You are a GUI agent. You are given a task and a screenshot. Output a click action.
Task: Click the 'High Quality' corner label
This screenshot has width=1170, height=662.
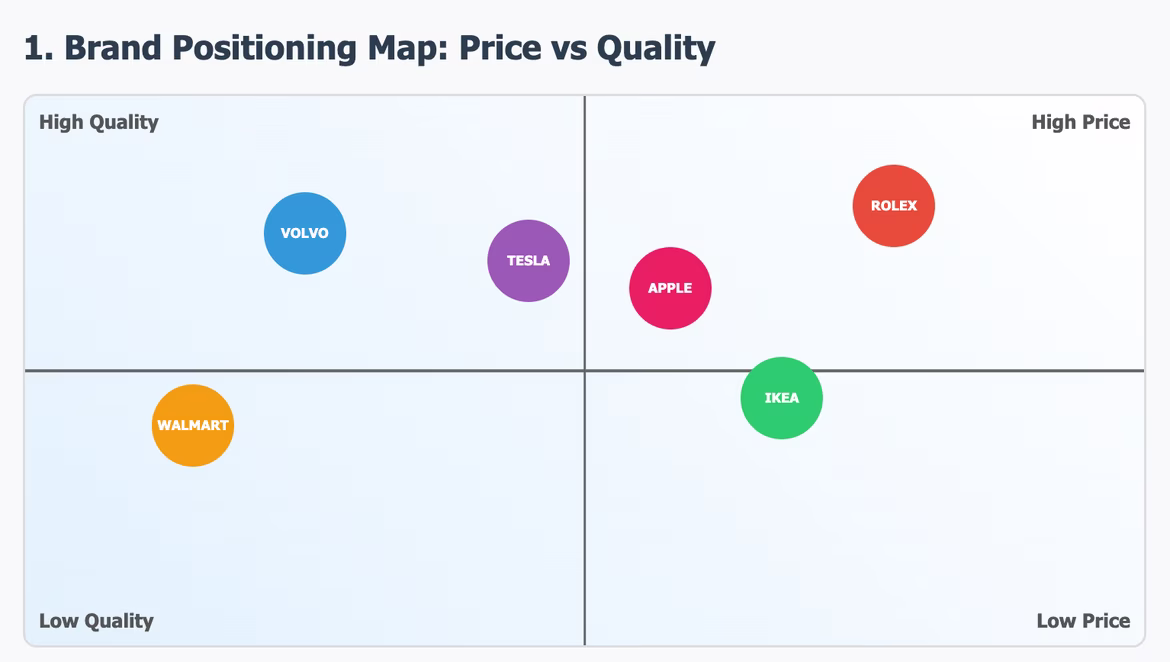99,123
